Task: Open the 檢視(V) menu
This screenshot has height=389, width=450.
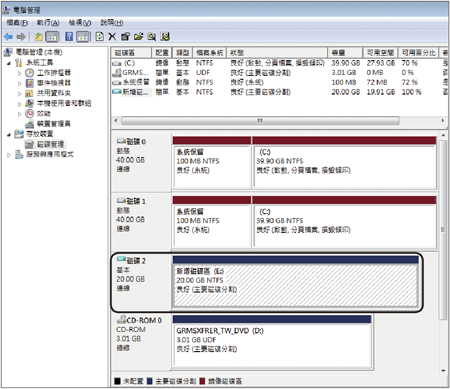Action: [x=80, y=23]
